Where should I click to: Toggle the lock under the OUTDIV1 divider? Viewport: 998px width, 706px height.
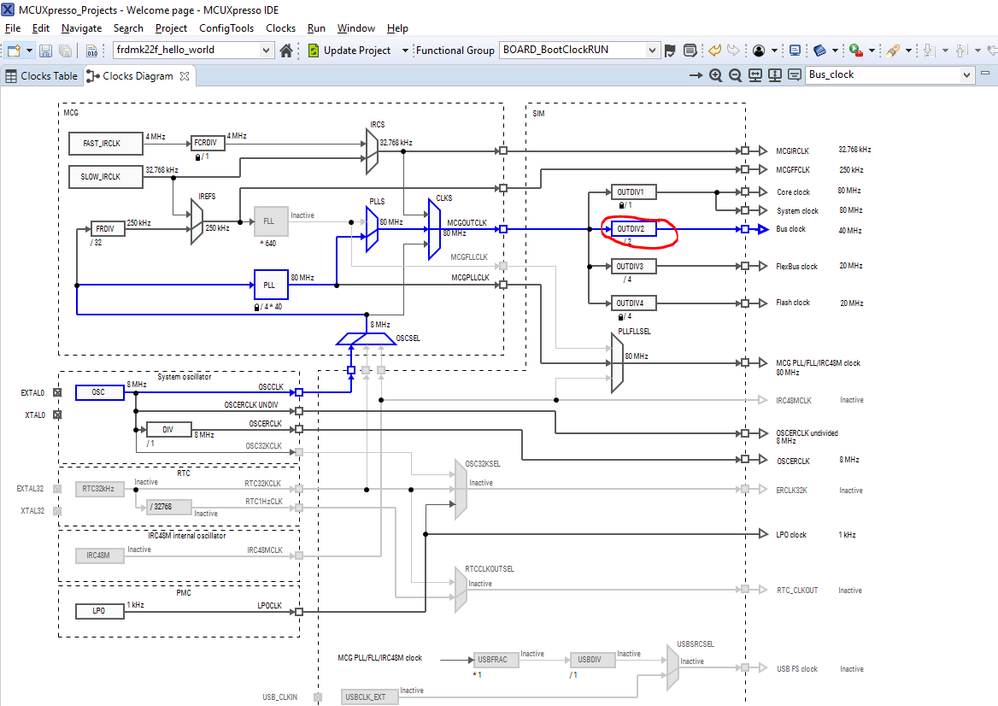[621, 205]
